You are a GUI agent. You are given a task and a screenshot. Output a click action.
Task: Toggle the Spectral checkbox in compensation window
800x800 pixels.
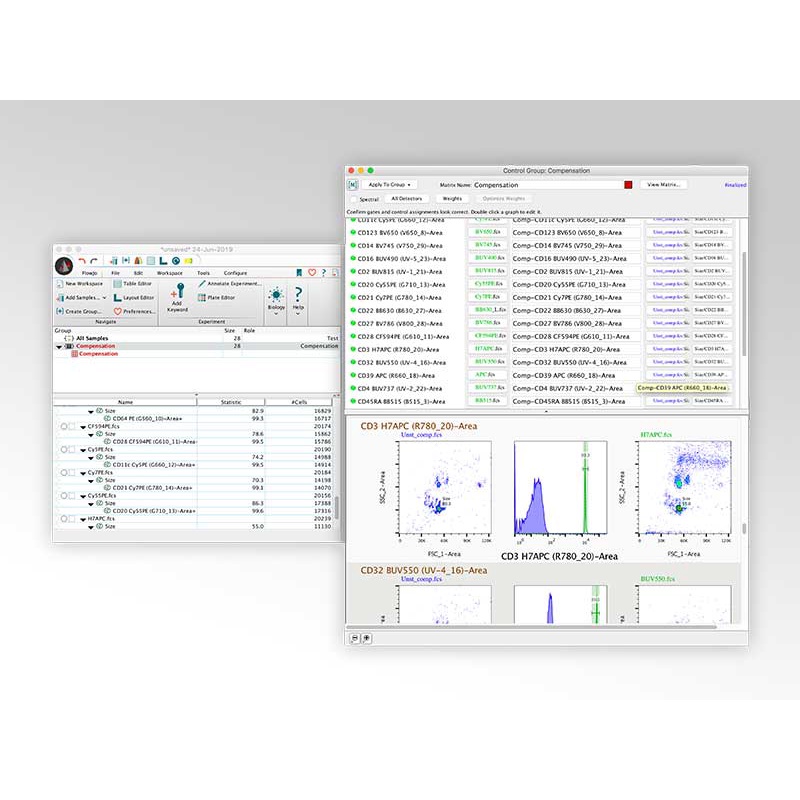[353, 199]
